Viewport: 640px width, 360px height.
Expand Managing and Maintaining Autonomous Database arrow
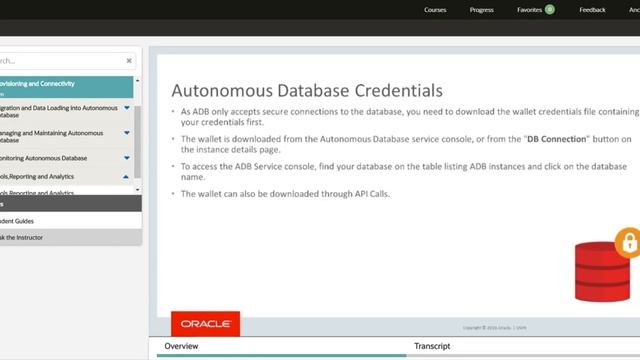coord(127,133)
